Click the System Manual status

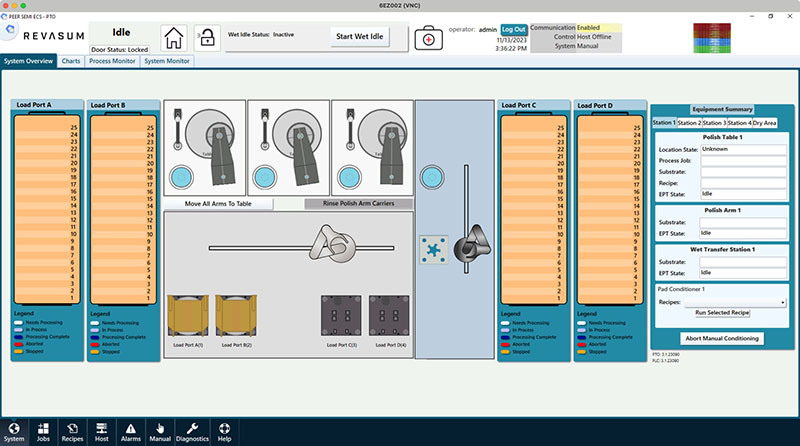click(577, 46)
